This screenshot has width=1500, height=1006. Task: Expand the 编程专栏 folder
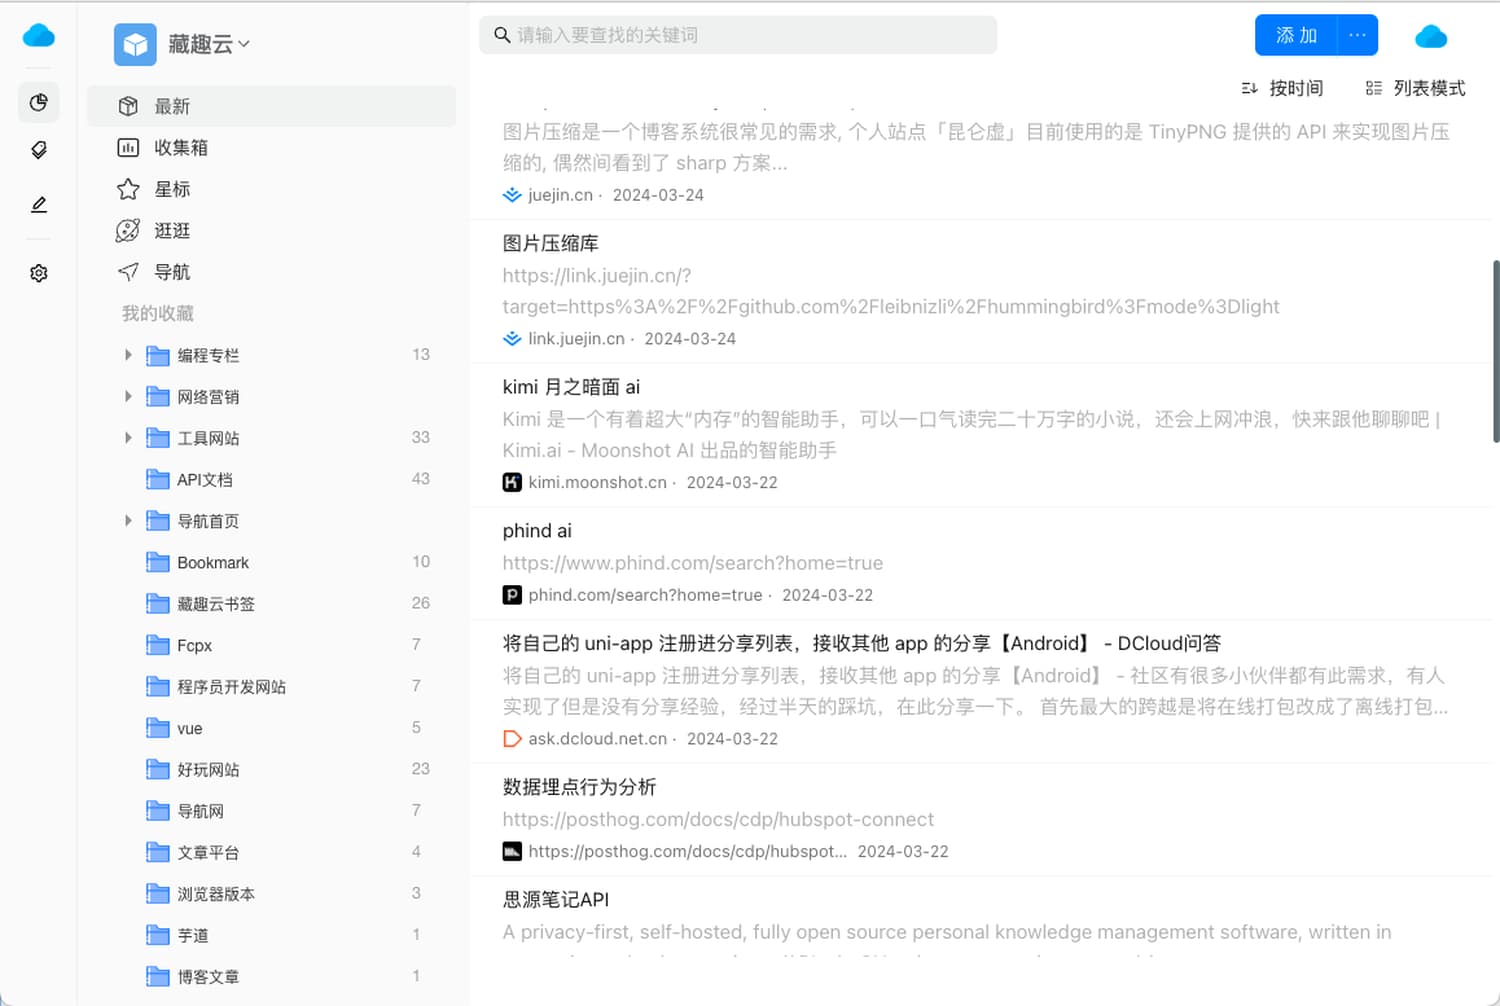pos(128,354)
